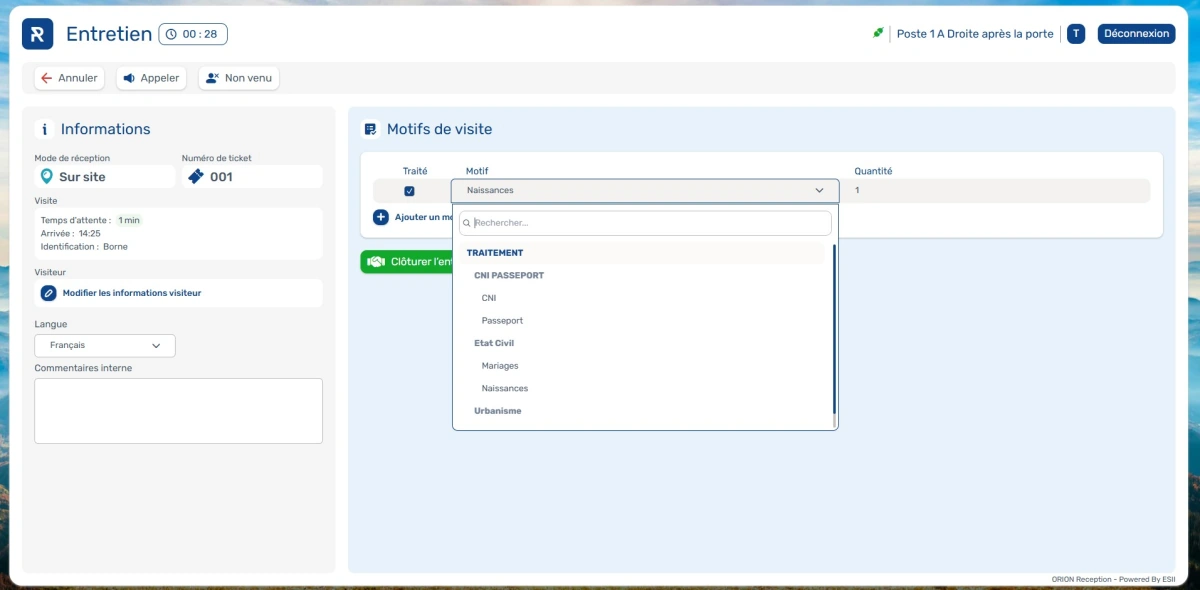The height and width of the screenshot is (590, 1200).
Task: Click the Annuler button
Action: point(69,78)
